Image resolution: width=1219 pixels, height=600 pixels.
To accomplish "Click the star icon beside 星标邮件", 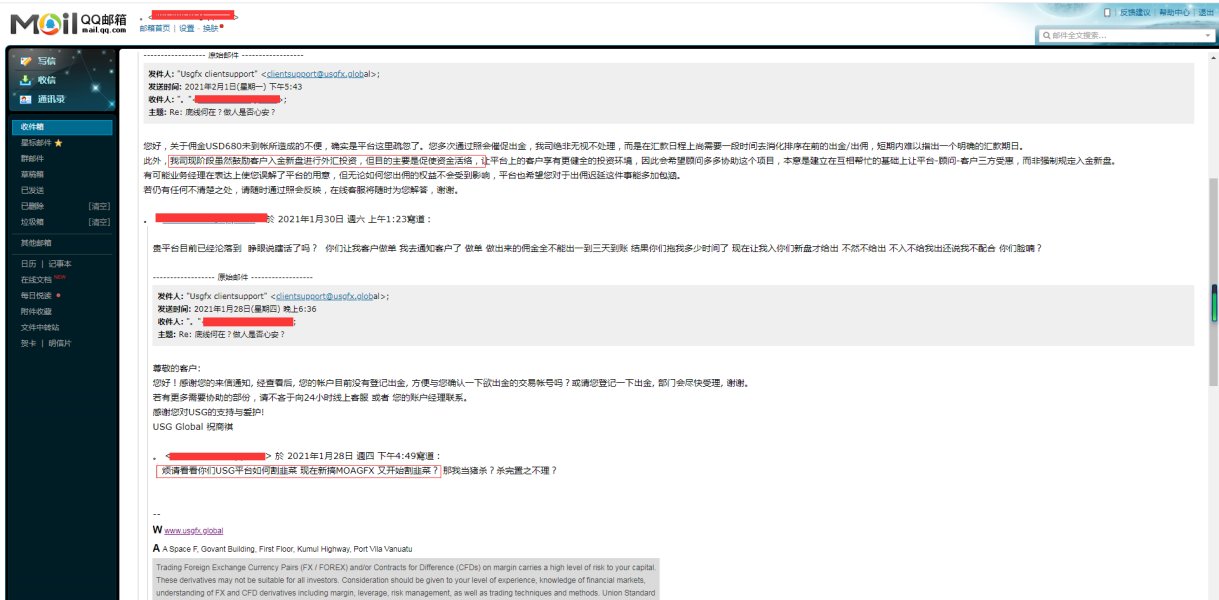I will 58,143.
